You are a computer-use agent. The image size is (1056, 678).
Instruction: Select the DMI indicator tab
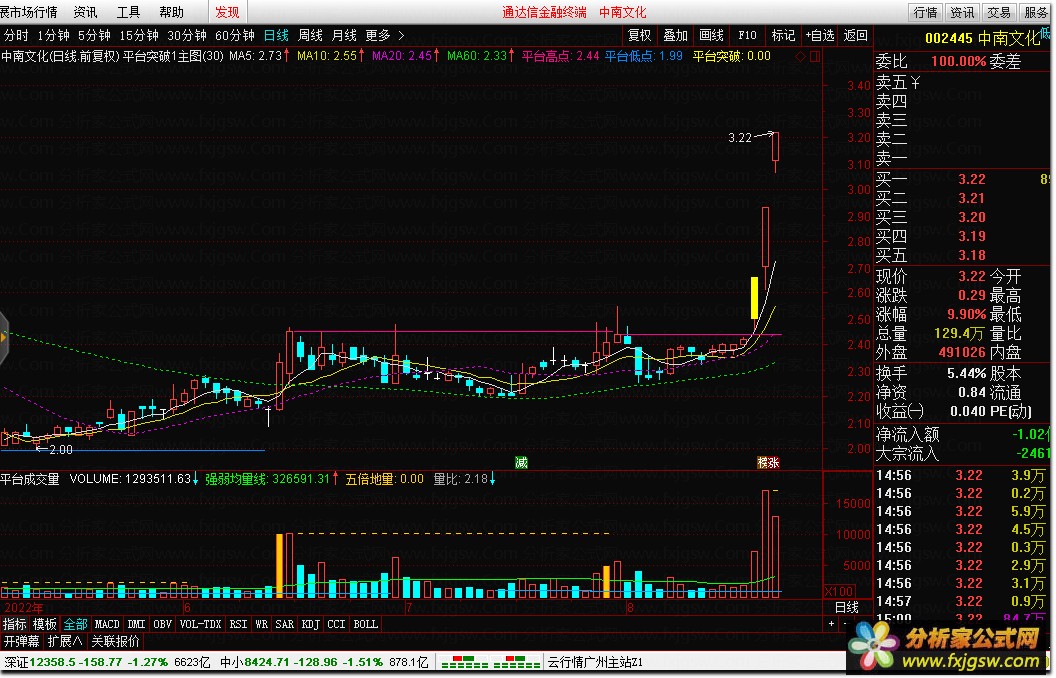pyautogui.click(x=137, y=624)
